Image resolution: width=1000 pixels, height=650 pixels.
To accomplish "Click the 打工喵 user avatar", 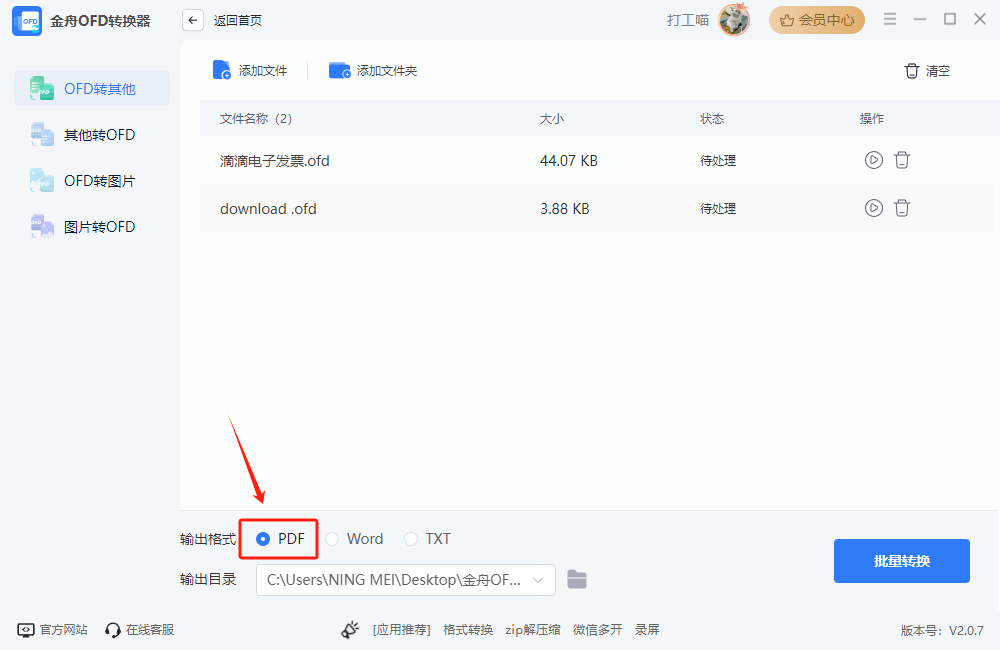I will tap(733, 19).
